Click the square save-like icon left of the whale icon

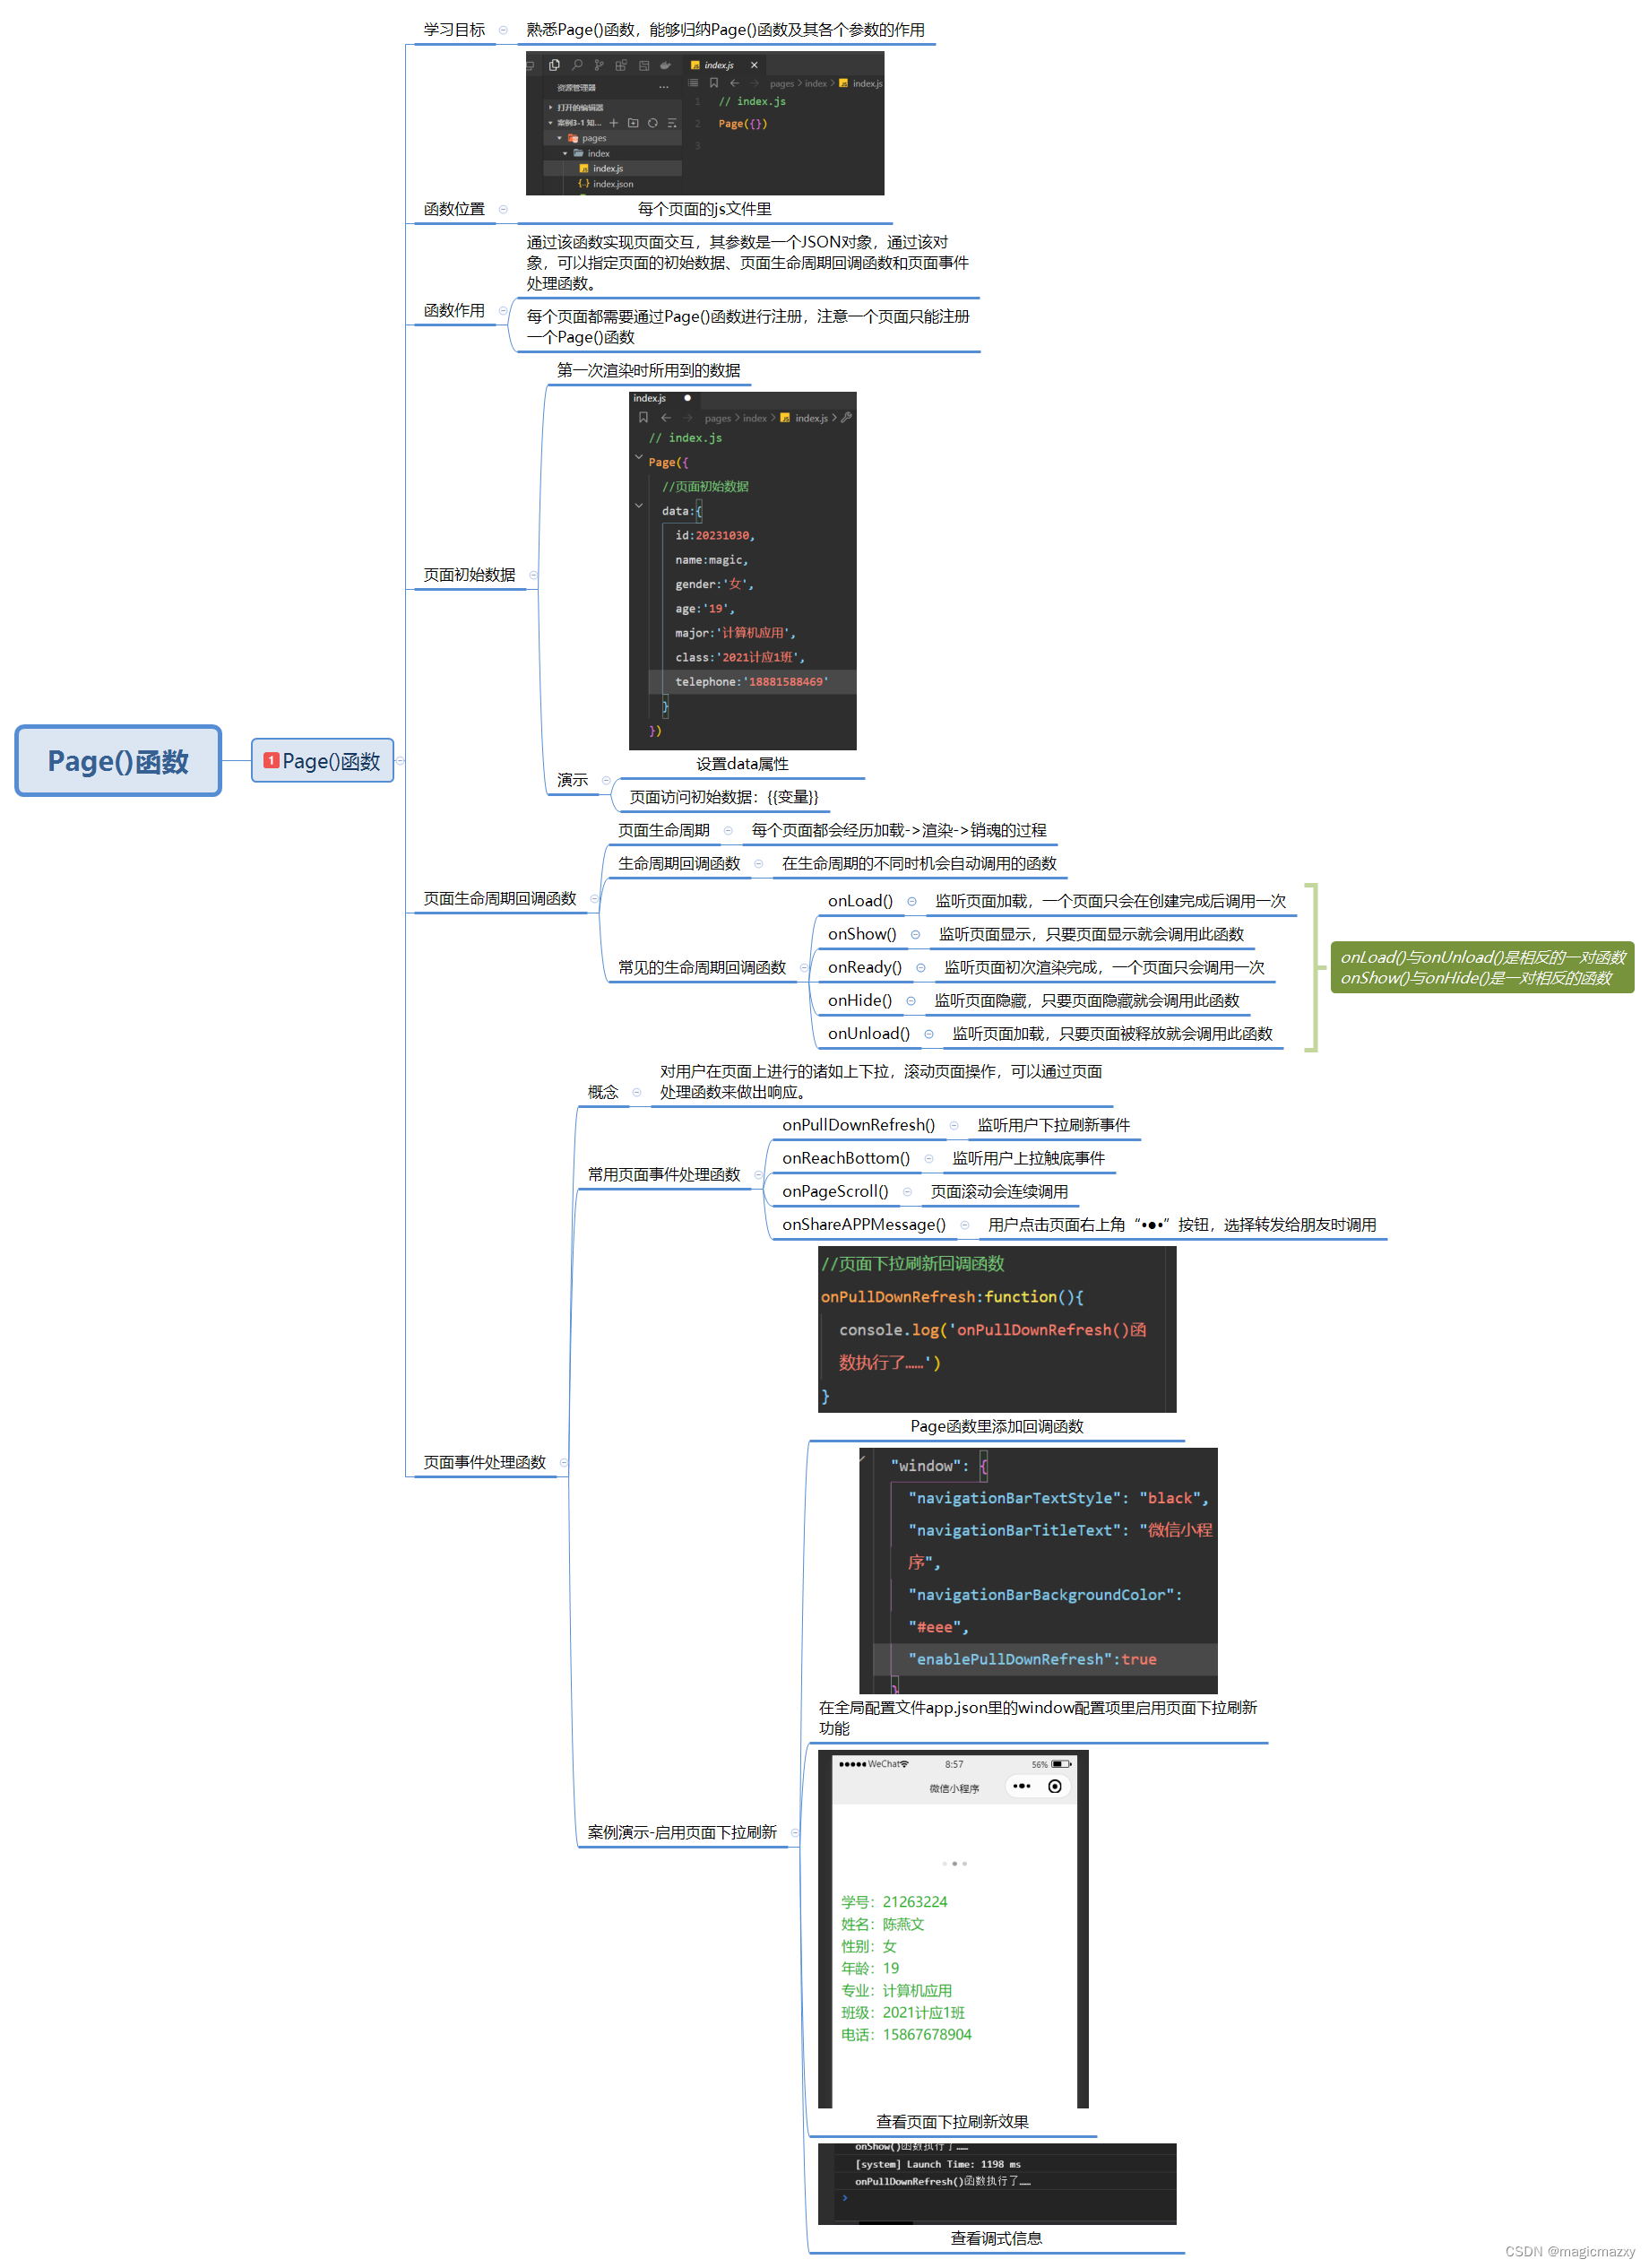click(644, 65)
